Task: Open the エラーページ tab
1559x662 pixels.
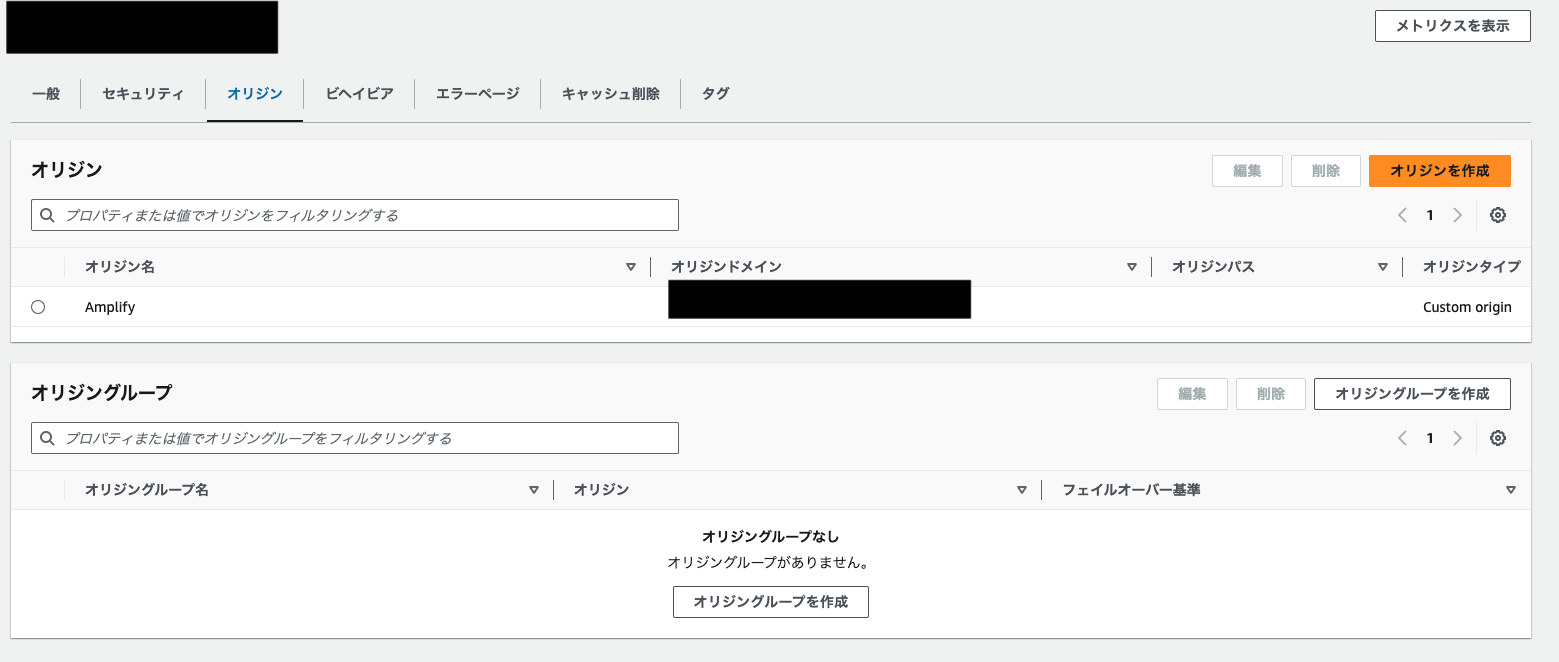Action: (477, 93)
